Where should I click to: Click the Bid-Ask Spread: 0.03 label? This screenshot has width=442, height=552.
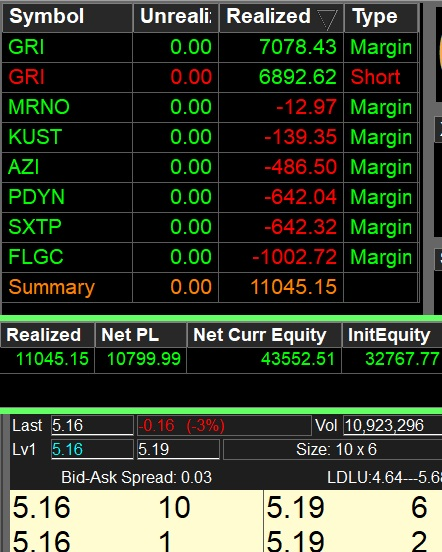[x=137, y=478]
